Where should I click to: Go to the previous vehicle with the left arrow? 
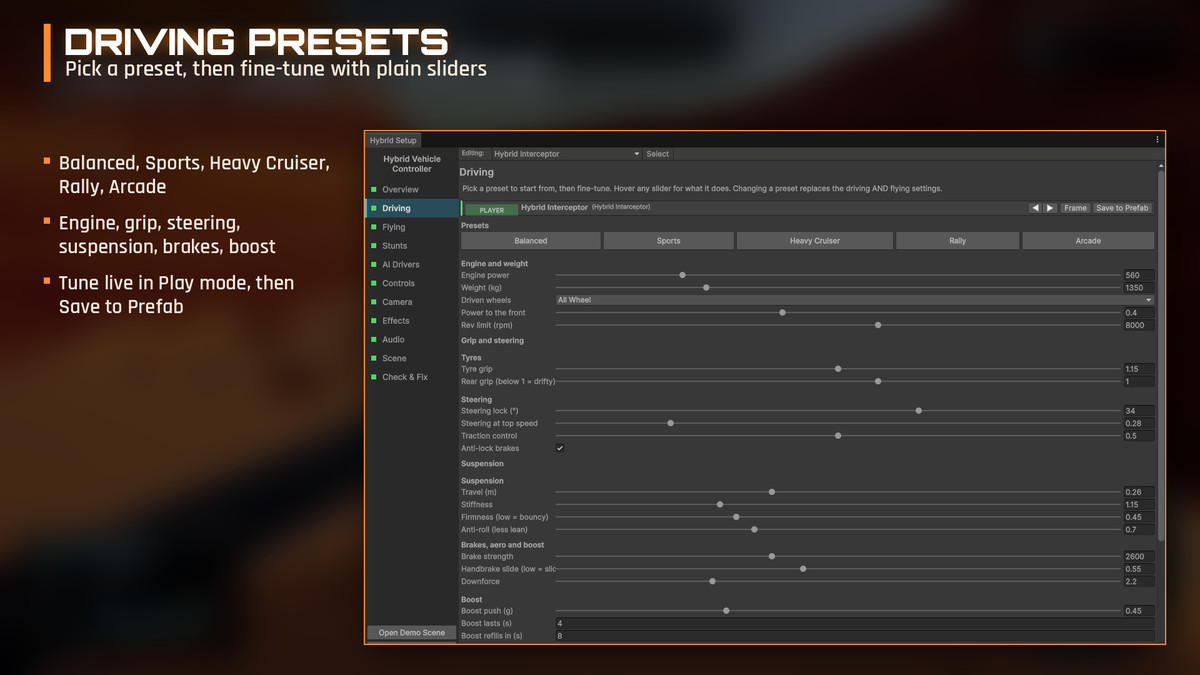[1035, 208]
